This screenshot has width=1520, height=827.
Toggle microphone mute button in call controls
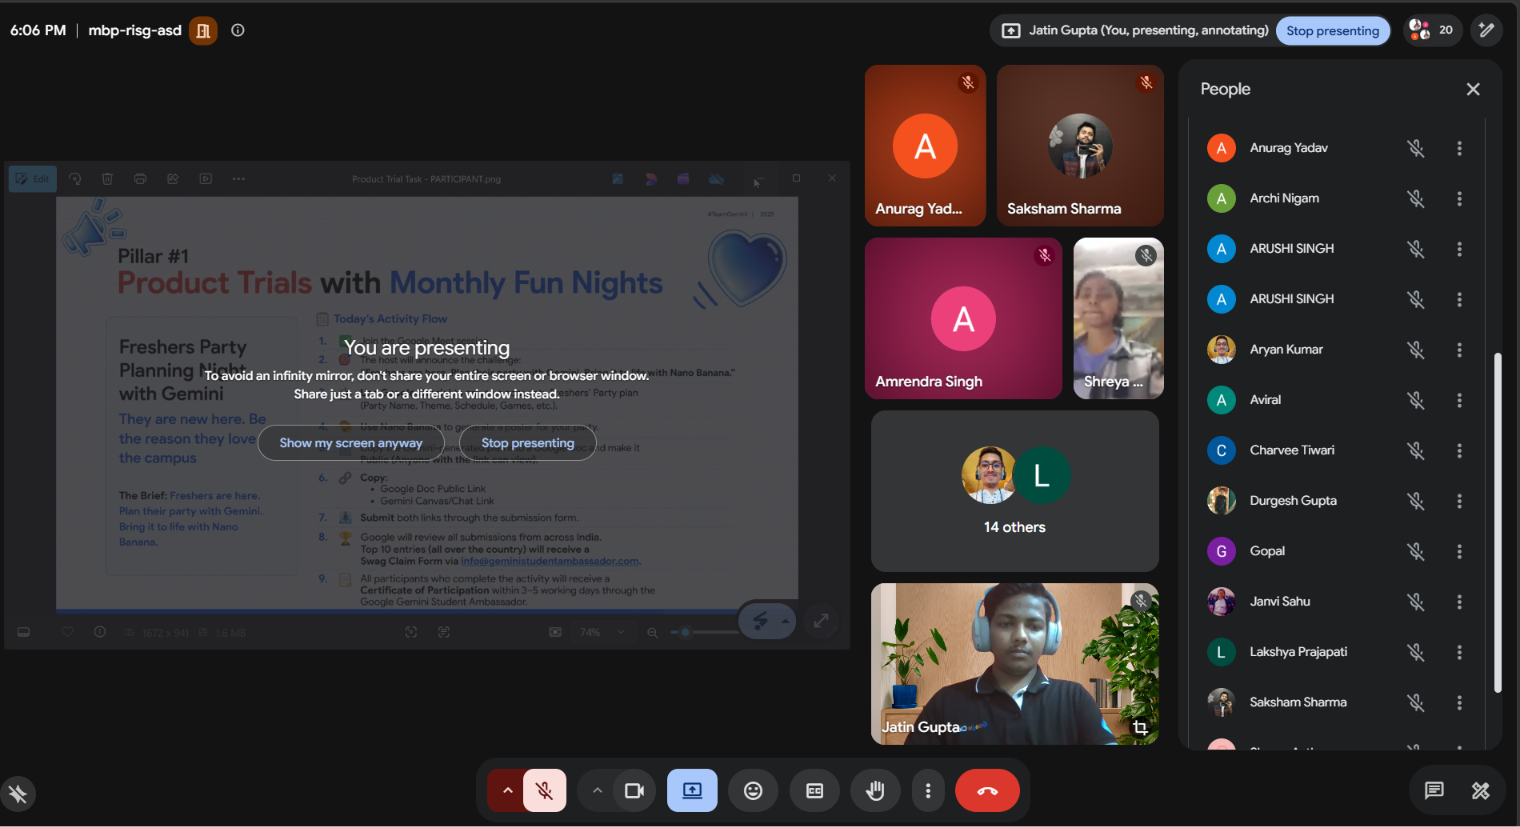tap(545, 791)
